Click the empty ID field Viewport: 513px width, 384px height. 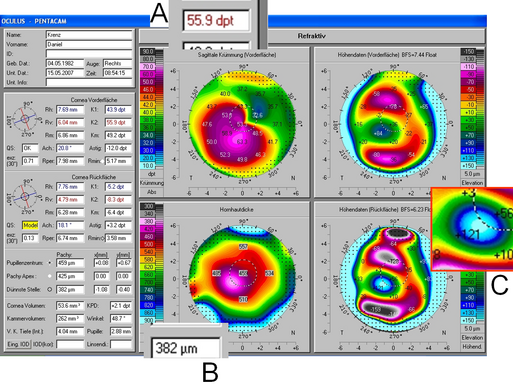[x=89, y=53]
